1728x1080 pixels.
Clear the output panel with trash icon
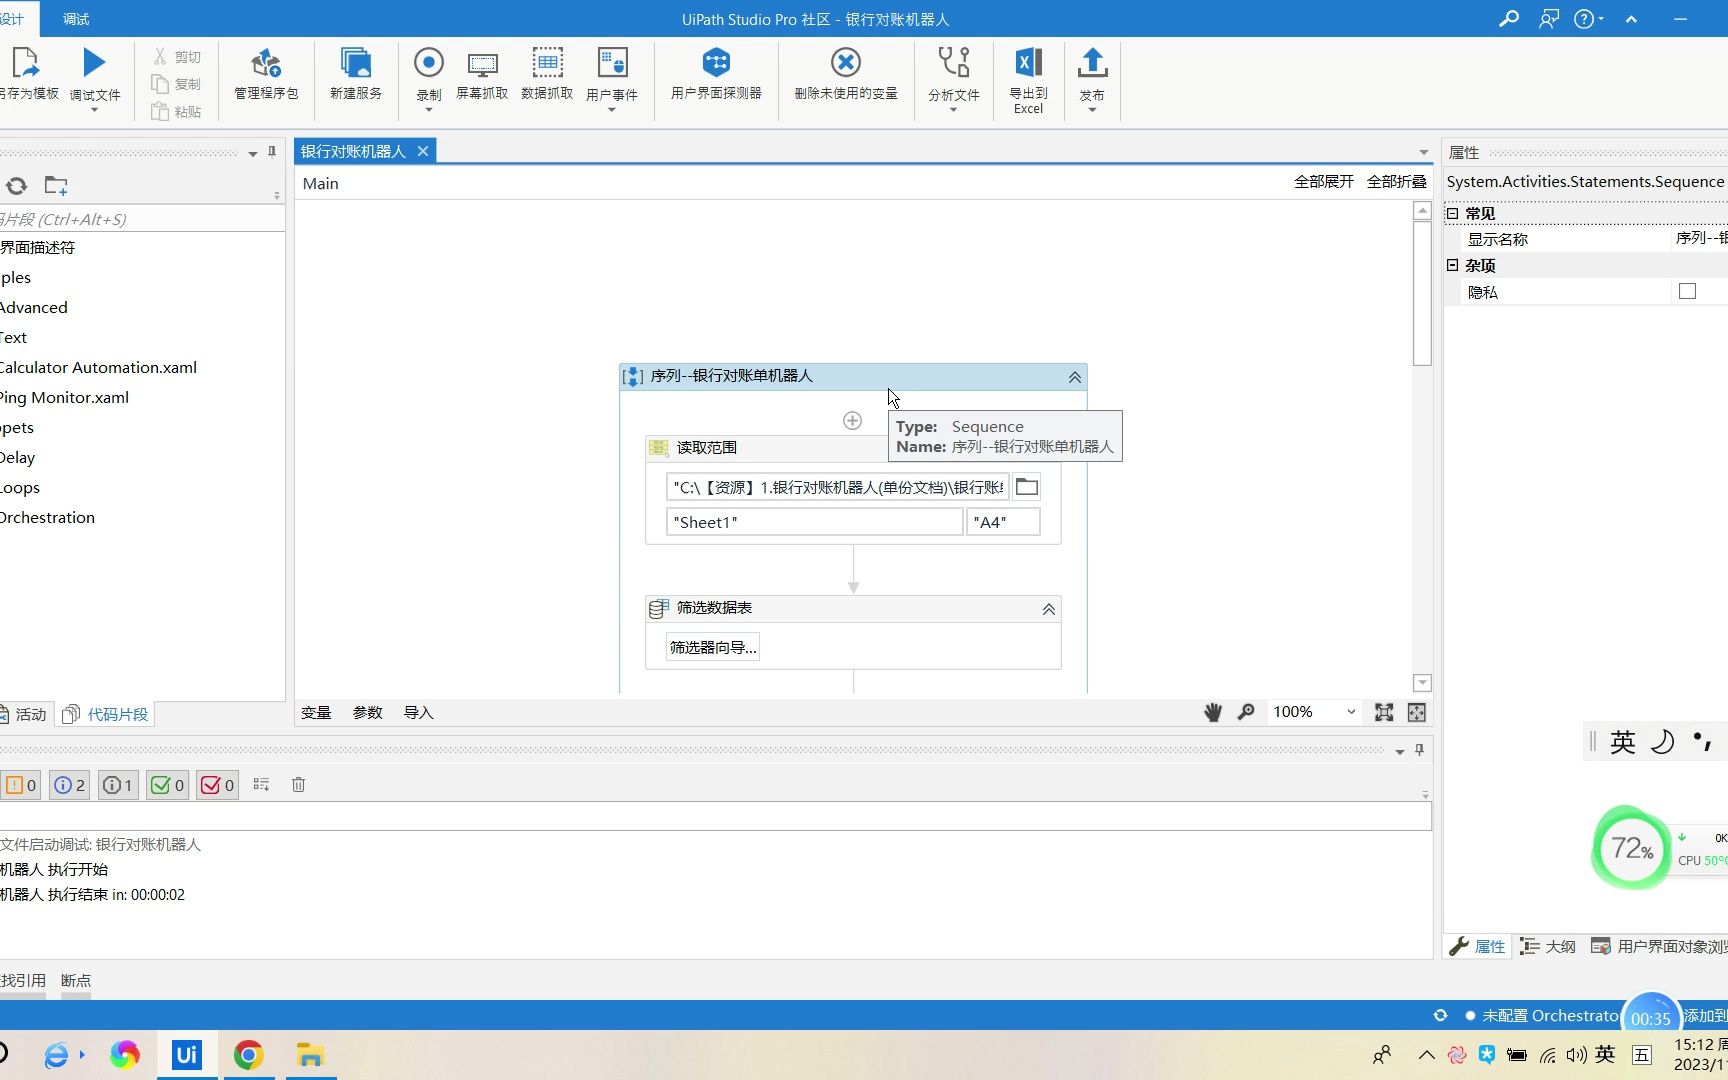click(x=298, y=785)
